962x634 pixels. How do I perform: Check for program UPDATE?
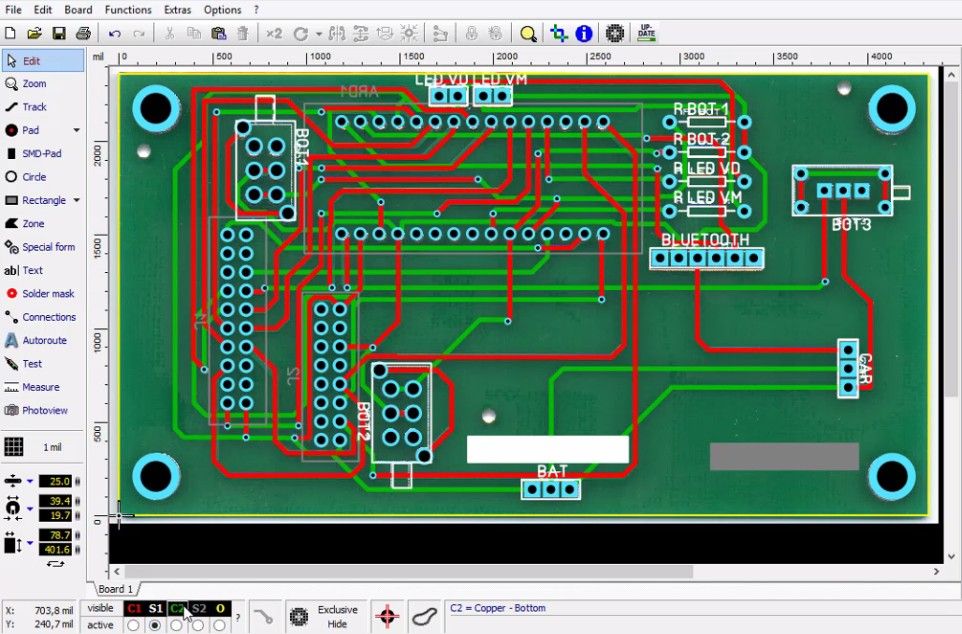coord(647,33)
